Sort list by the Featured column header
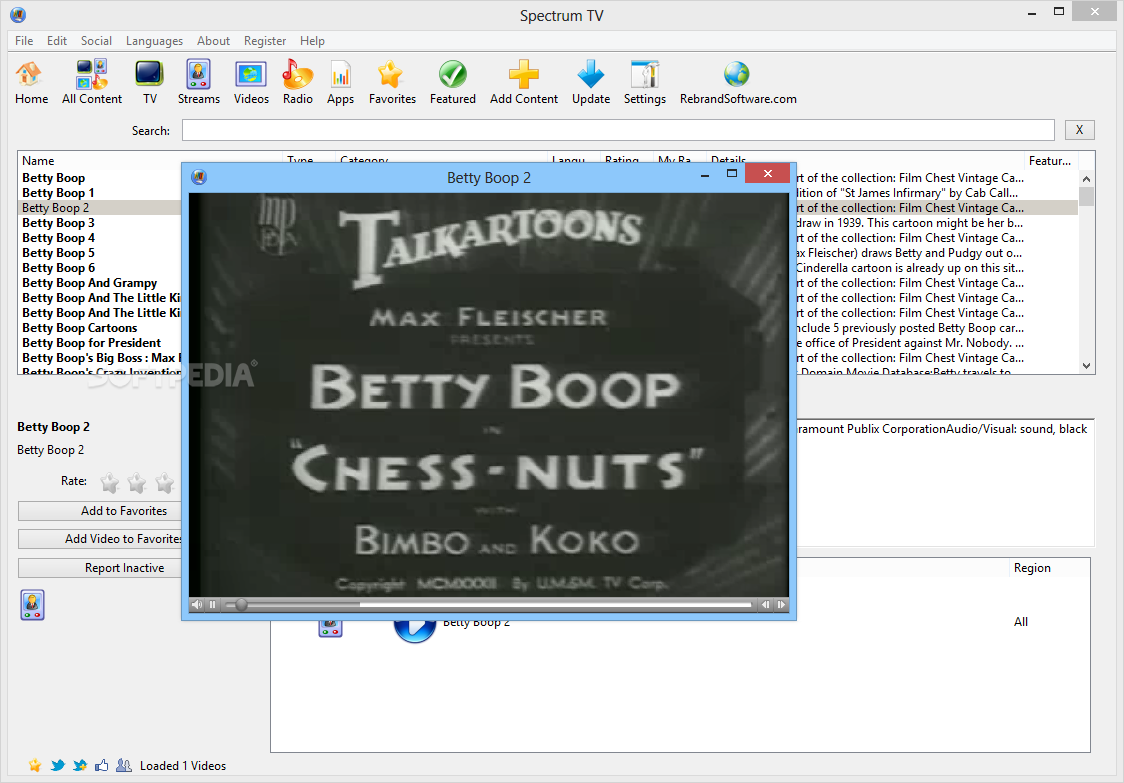 pyautogui.click(x=1051, y=161)
